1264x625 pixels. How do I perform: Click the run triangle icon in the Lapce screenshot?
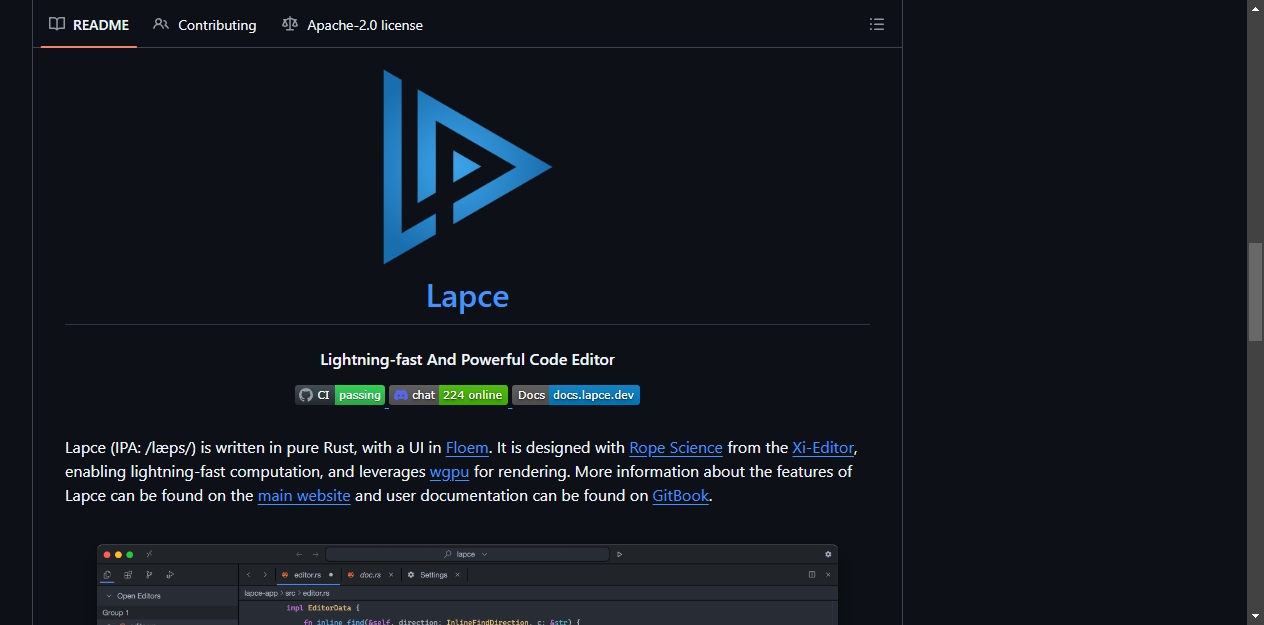[620, 554]
